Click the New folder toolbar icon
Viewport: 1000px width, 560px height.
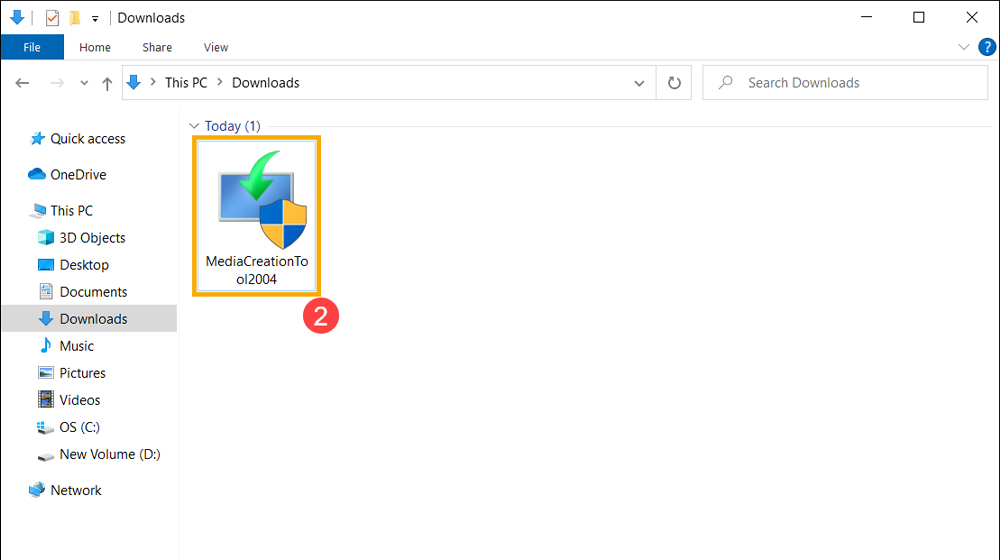[75, 18]
